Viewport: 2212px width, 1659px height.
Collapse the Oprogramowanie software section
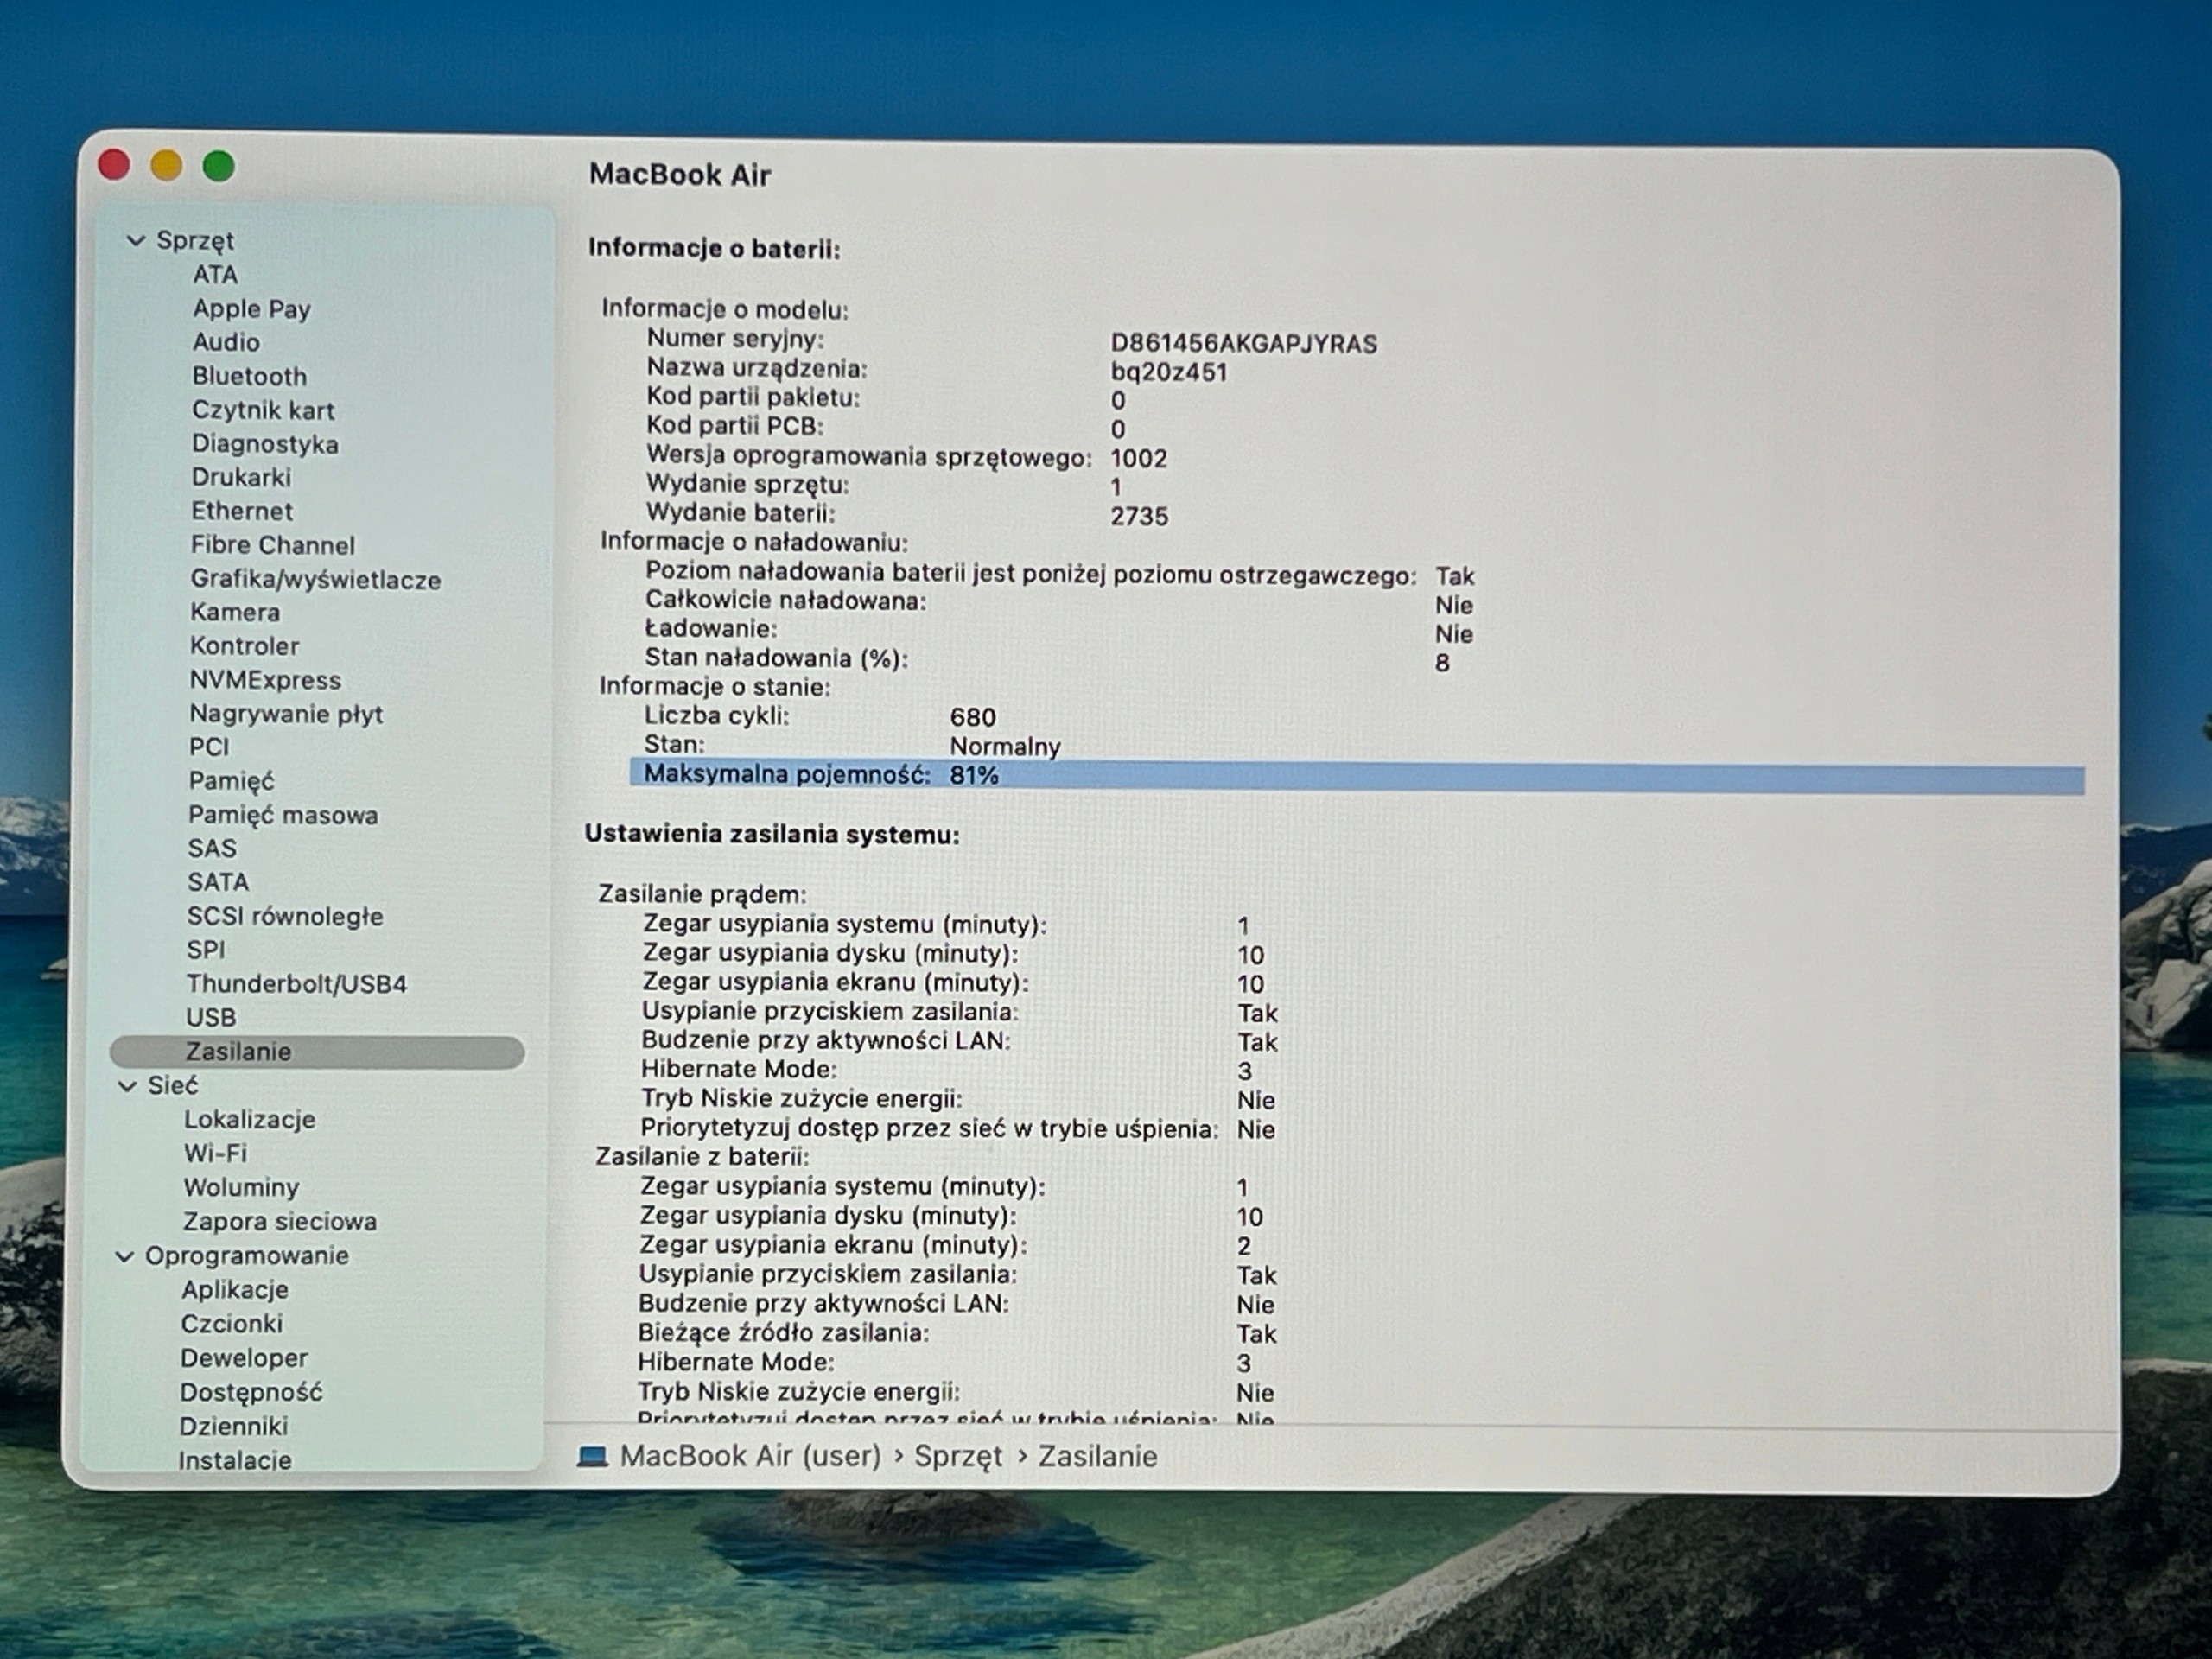pyautogui.click(x=125, y=1256)
